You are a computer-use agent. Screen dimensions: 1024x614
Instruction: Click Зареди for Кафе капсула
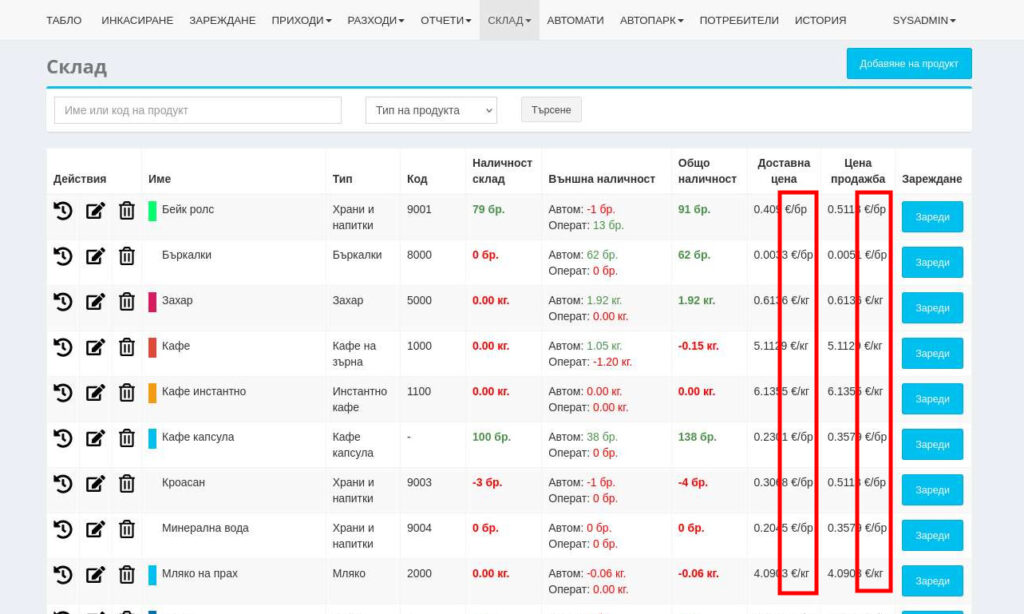click(932, 444)
